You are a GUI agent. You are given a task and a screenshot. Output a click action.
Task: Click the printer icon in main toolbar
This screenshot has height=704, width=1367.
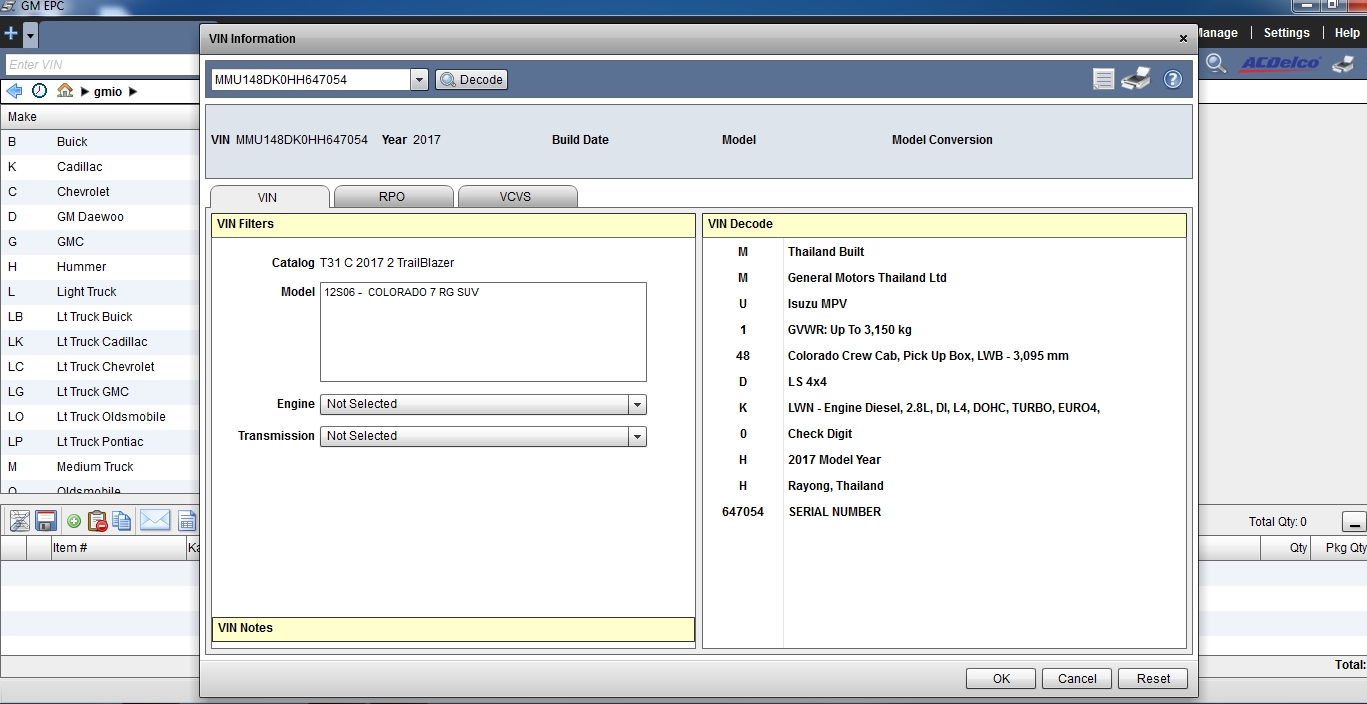tap(1345, 64)
